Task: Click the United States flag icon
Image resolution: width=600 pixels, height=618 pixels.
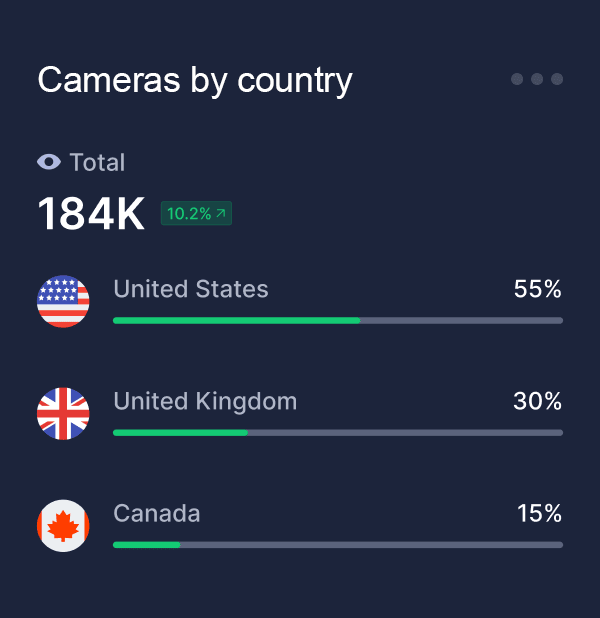Action: coord(63,301)
